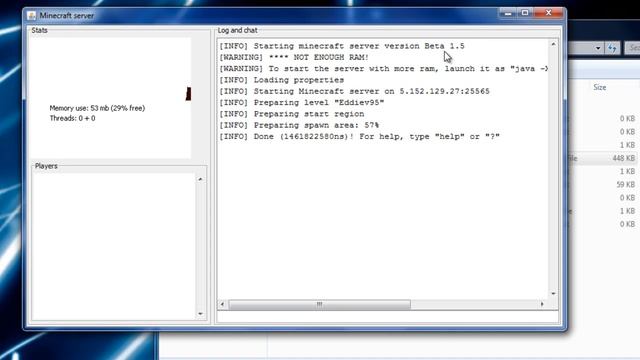
Task: Click the 'Done (1461822580ns)!' log line
Action: [x=360, y=137]
